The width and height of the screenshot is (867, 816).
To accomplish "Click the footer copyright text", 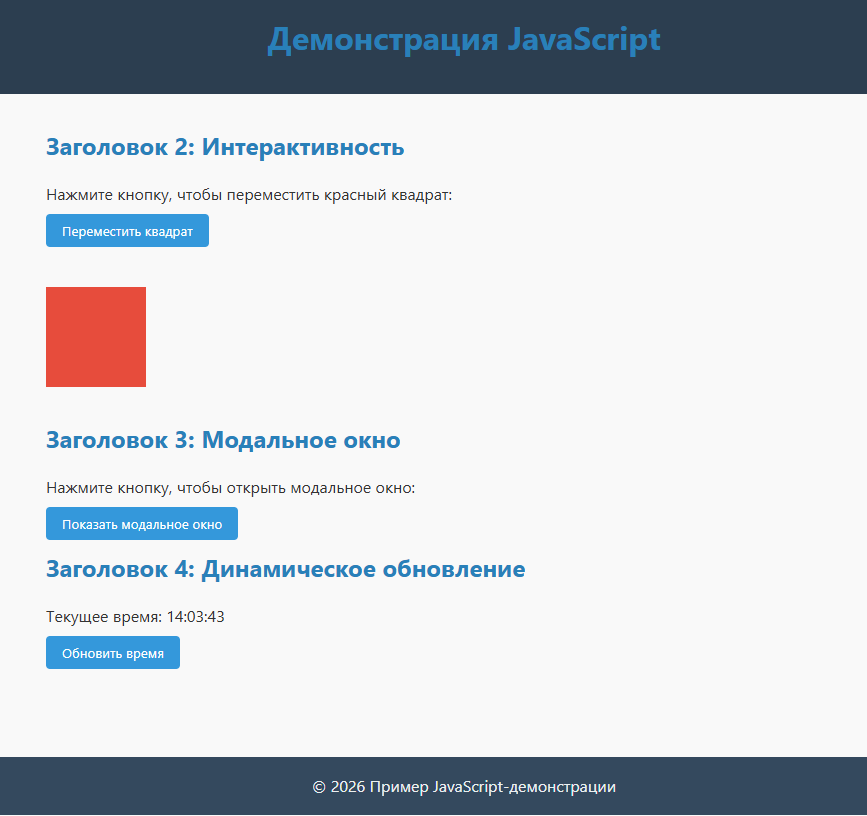I will (x=464, y=787).
